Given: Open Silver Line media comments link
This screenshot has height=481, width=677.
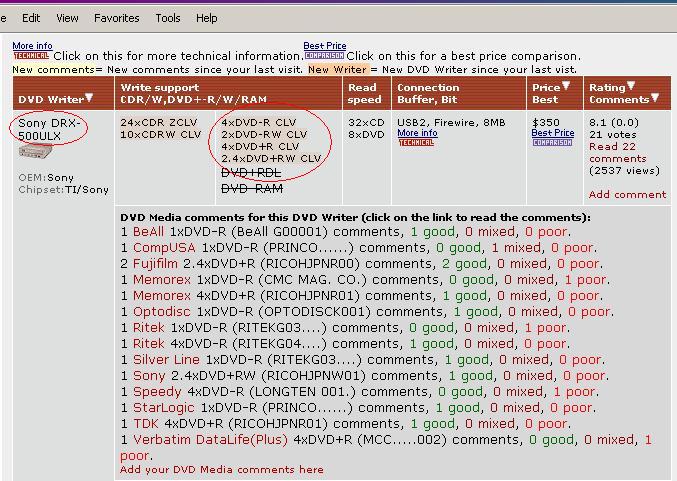Looking at the screenshot, I should pyautogui.click(x=166, y=360).
